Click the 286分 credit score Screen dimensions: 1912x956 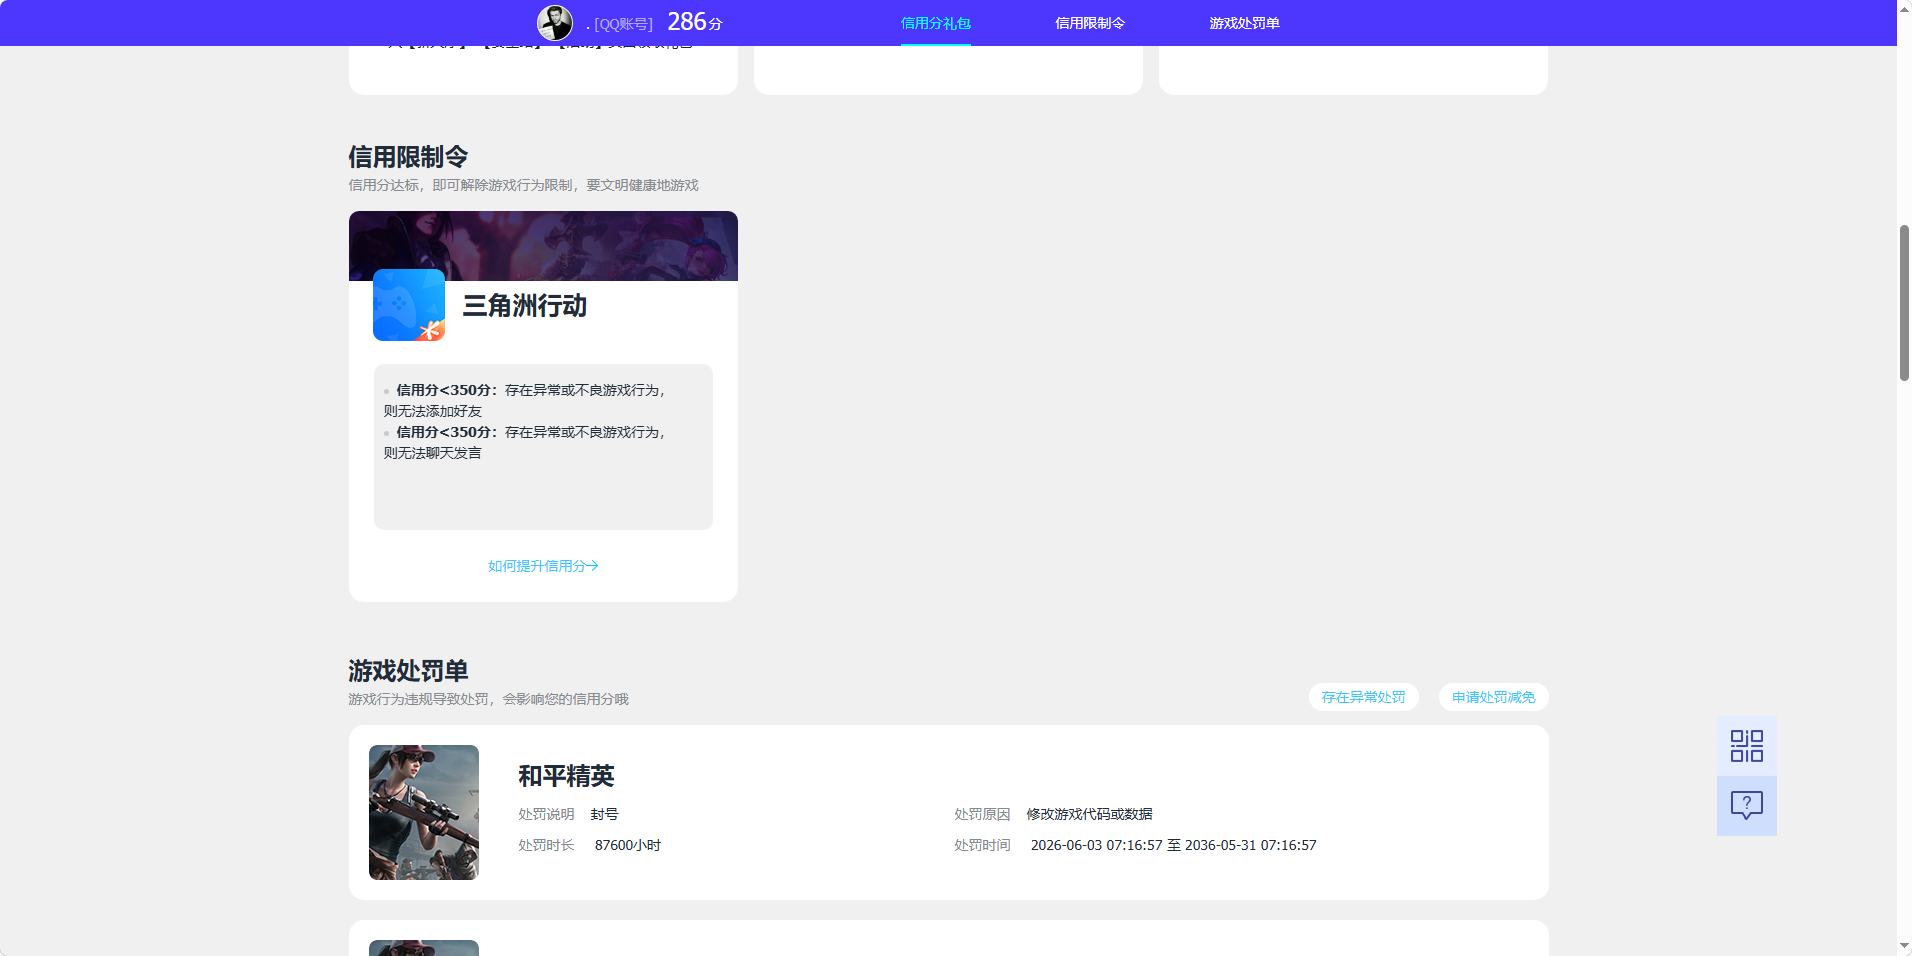(694, 22)
